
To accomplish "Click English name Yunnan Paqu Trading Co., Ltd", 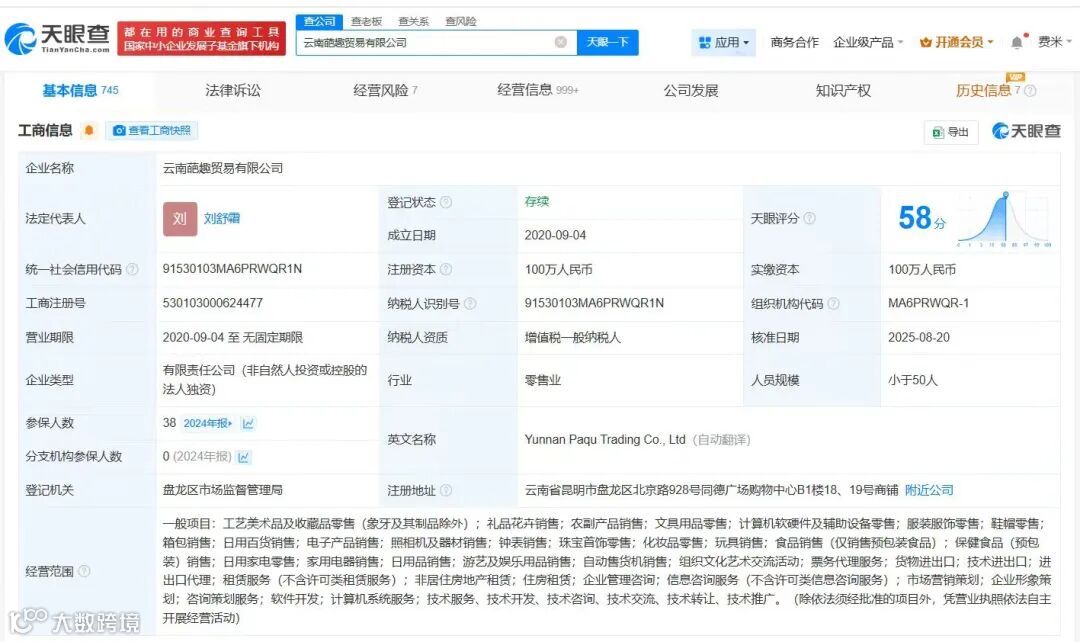I will pyautogui.click(x=605, y=439).
